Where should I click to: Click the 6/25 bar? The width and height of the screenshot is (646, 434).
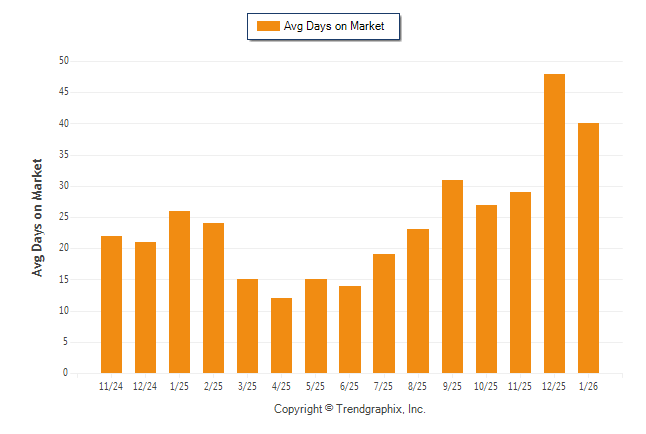pyautogui.click(x=350, y=329)
